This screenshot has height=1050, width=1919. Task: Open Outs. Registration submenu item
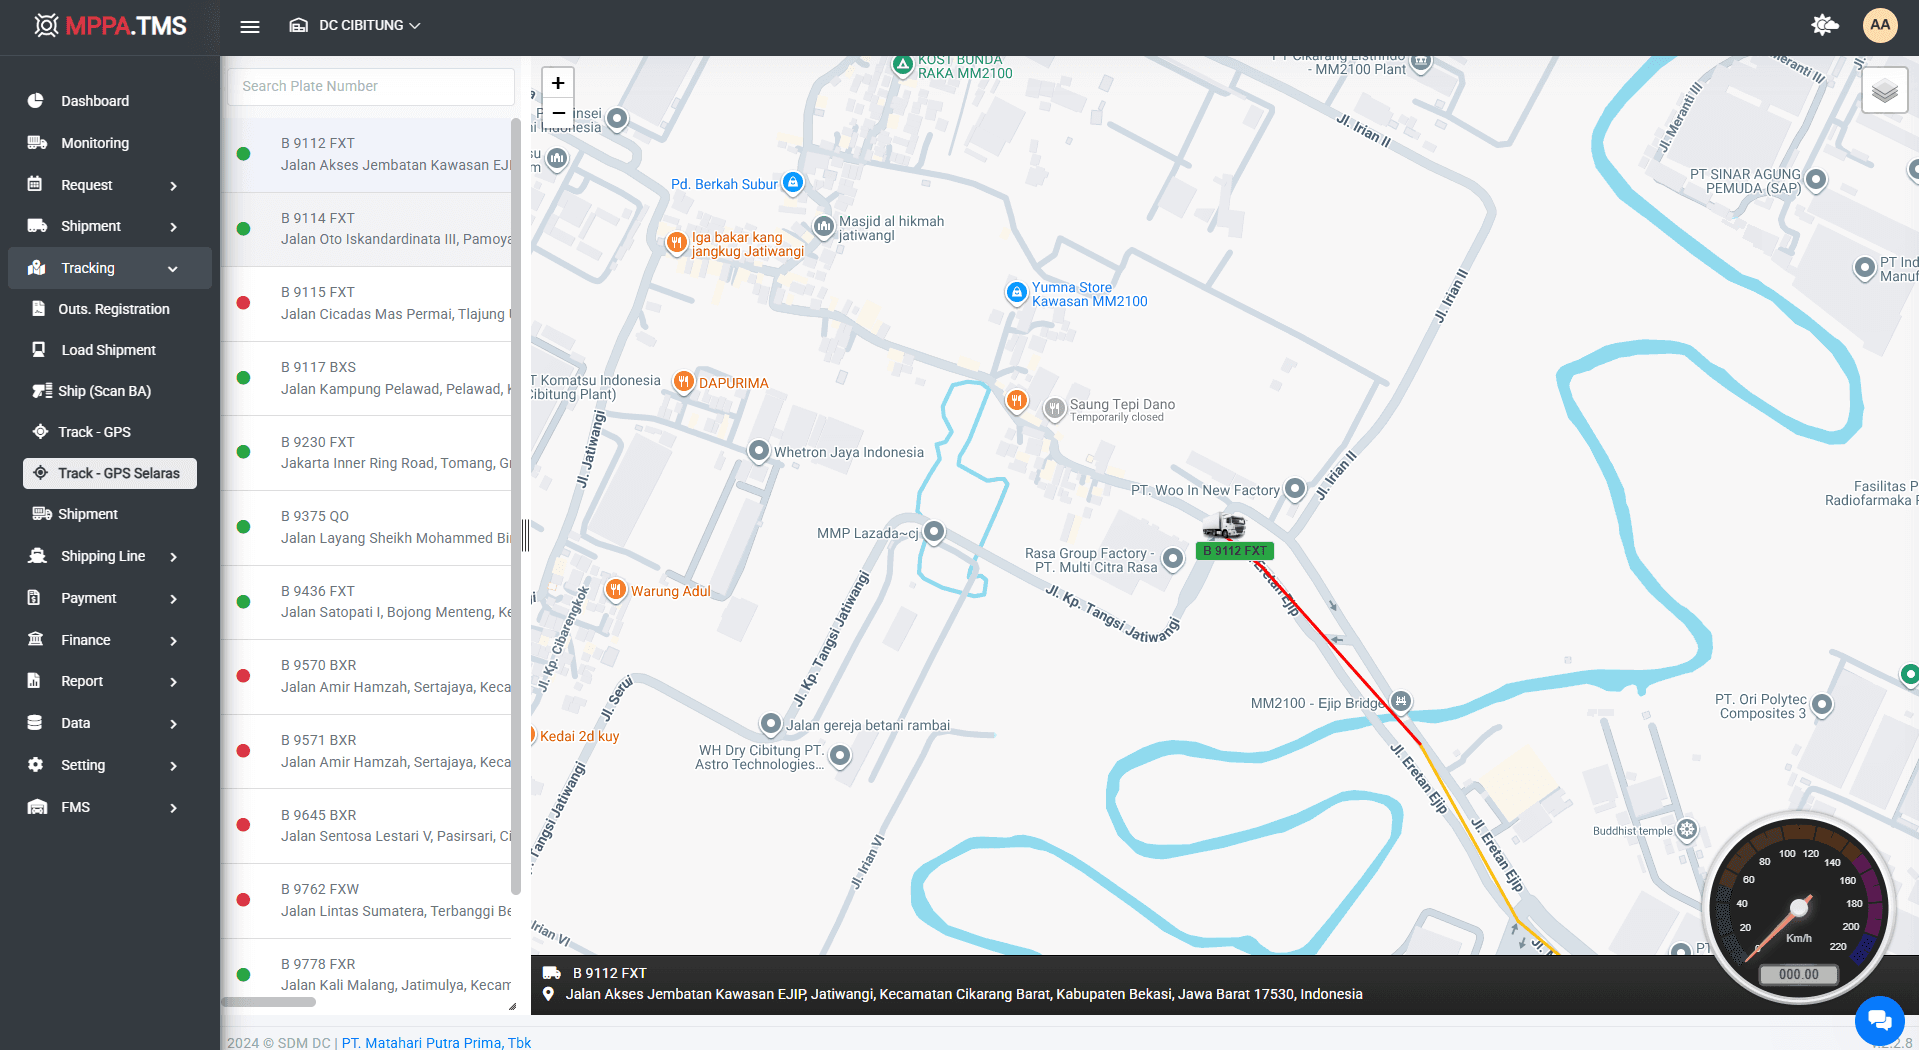tap(114, 309)
